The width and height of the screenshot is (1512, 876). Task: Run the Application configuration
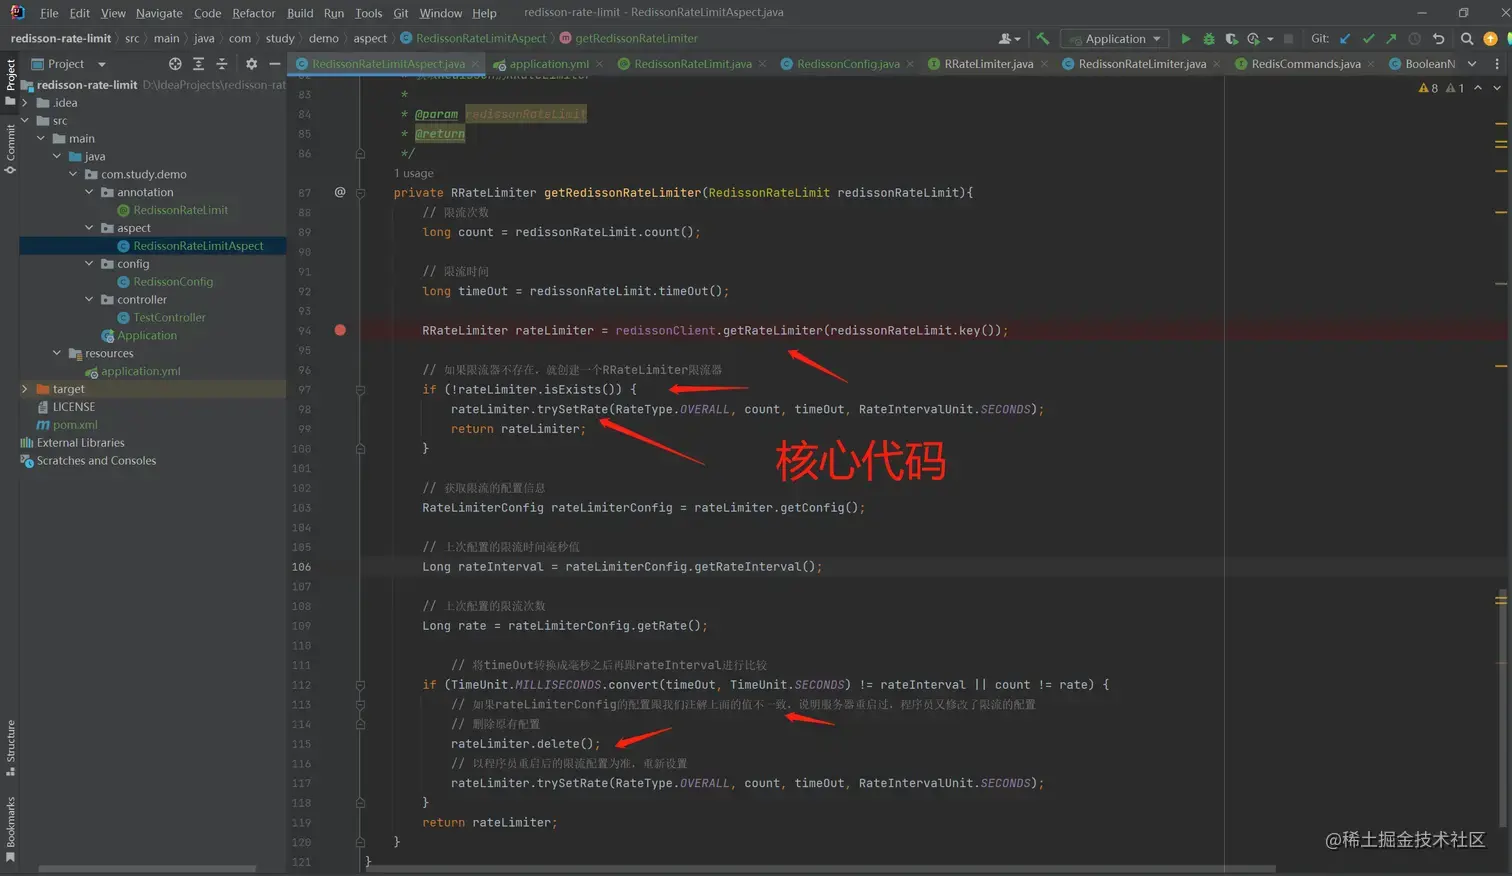point(1186,39)
